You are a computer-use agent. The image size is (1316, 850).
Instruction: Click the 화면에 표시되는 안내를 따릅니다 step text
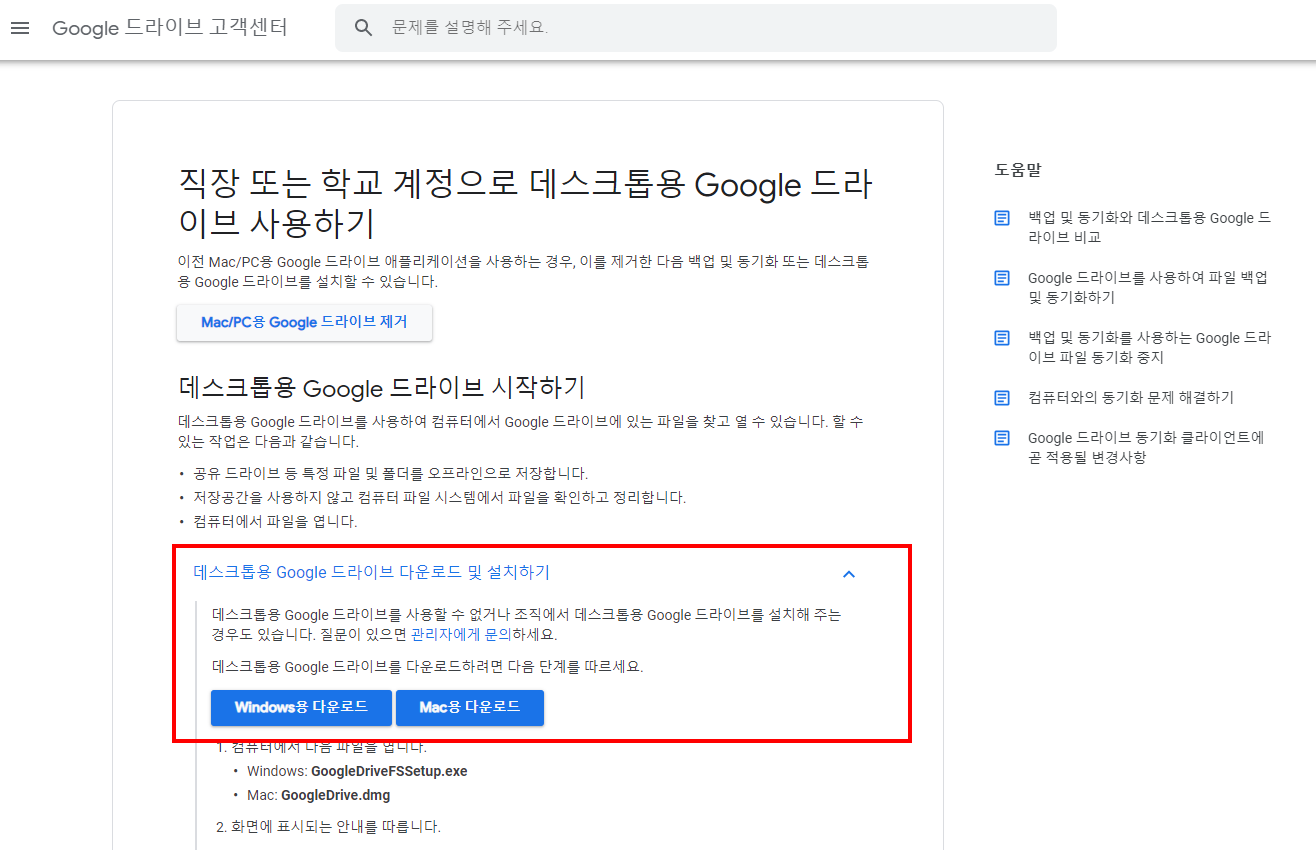coord(337,826)
